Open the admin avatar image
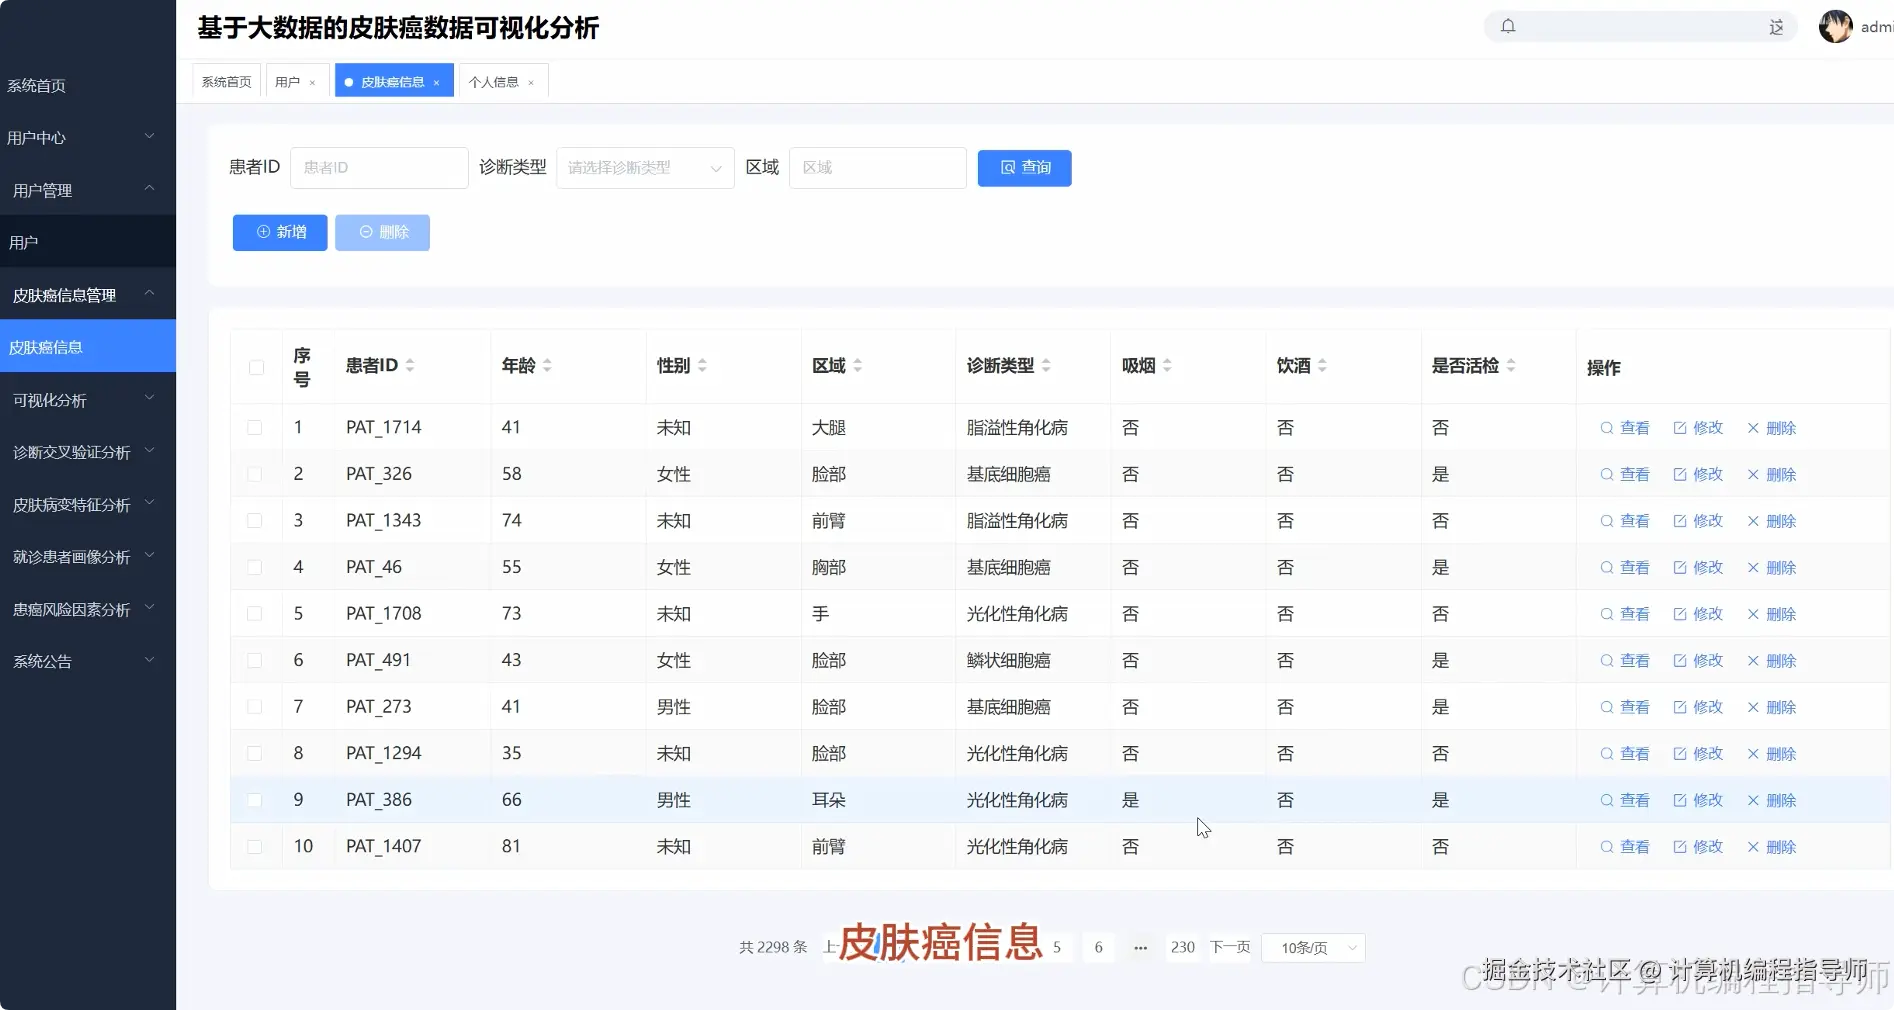1894x1010 pixels. pos(1835,27)
